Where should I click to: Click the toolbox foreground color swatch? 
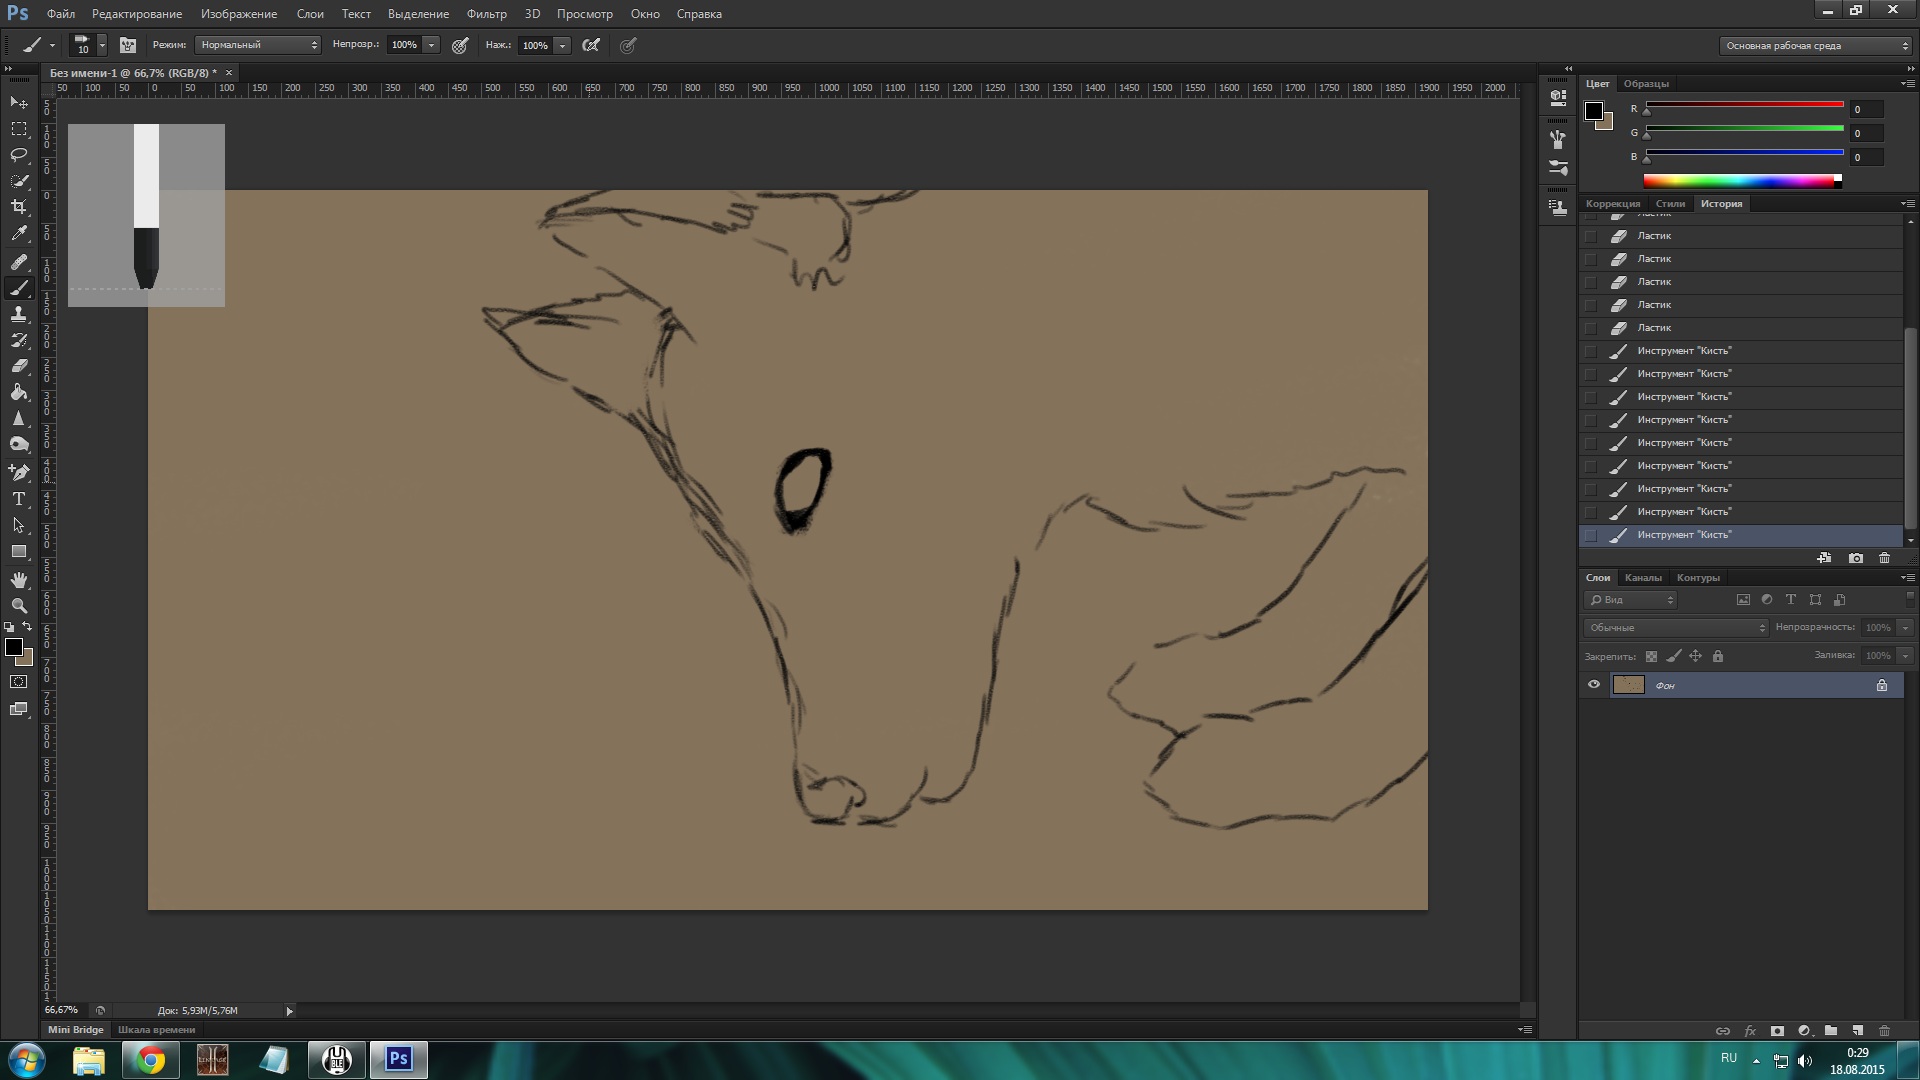[x=13, y=647]
